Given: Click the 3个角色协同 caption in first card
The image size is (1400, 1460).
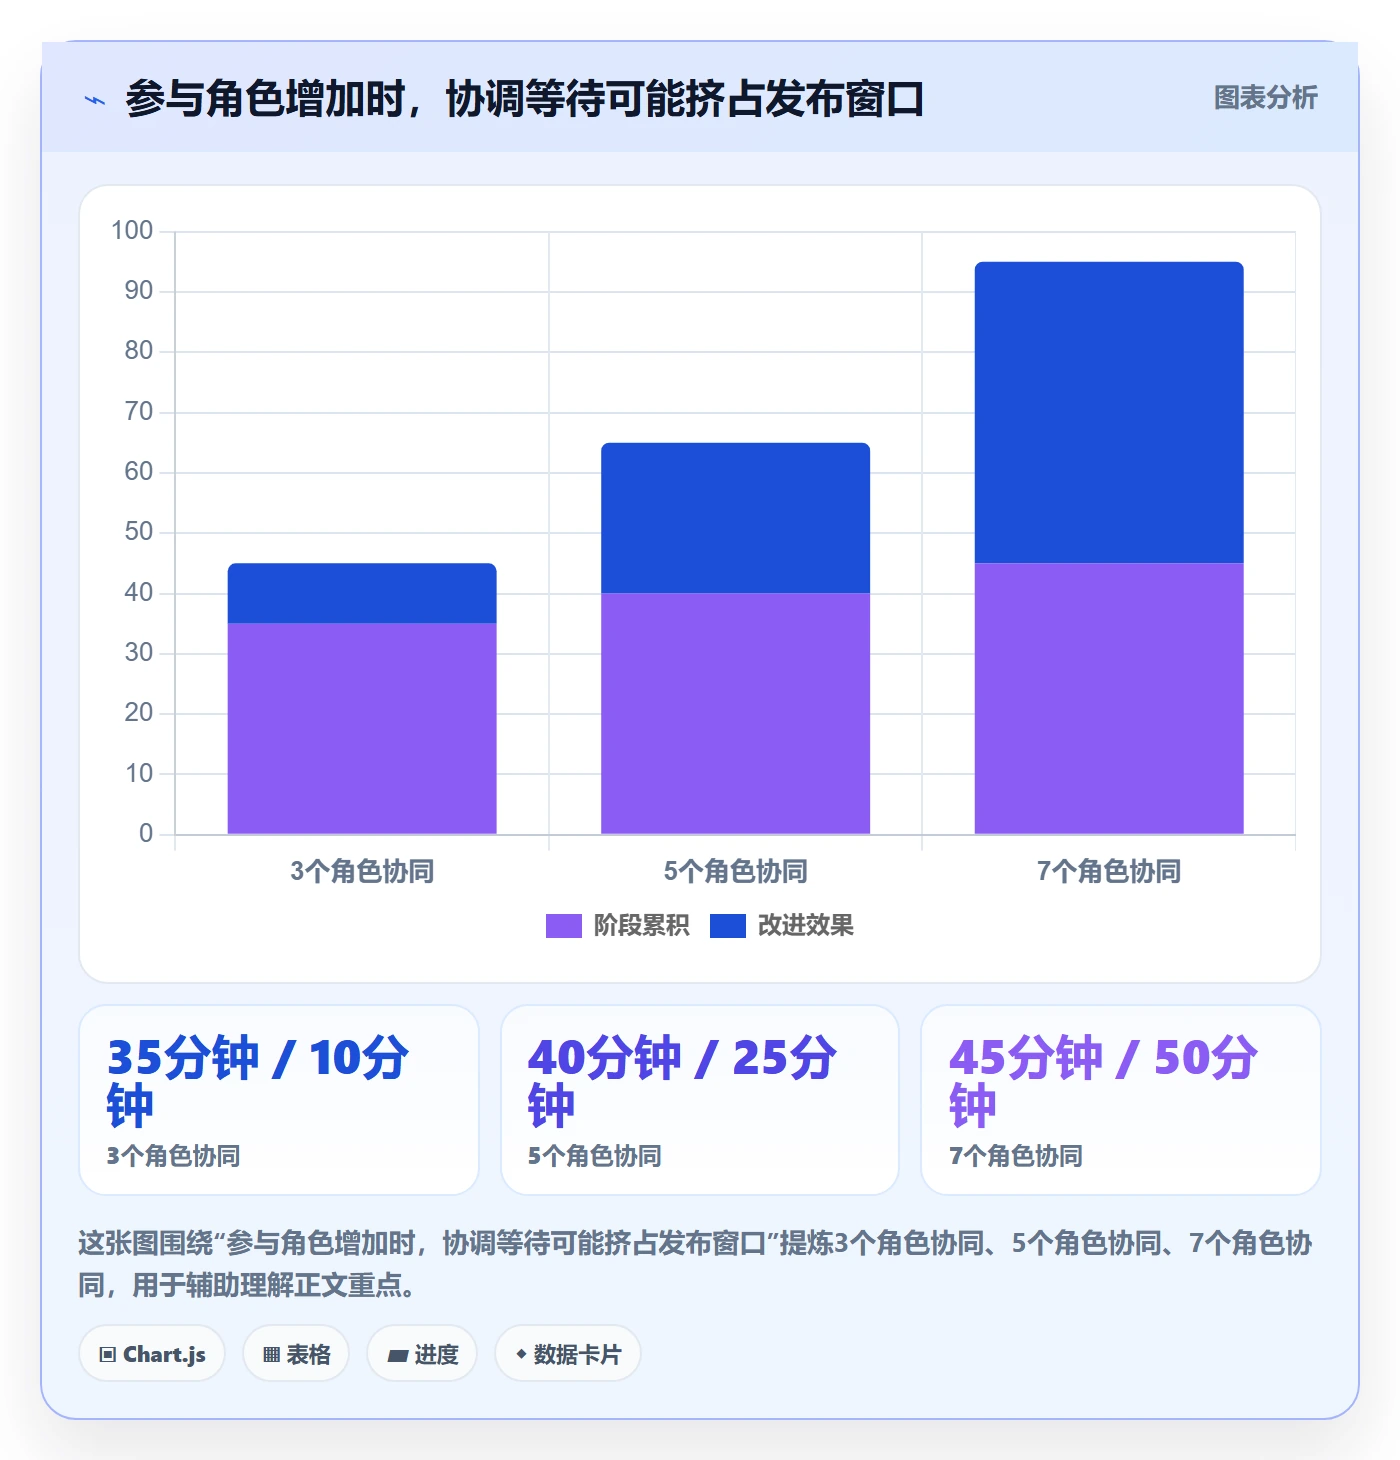Looking at the screenshot, I should point(174,1156).
